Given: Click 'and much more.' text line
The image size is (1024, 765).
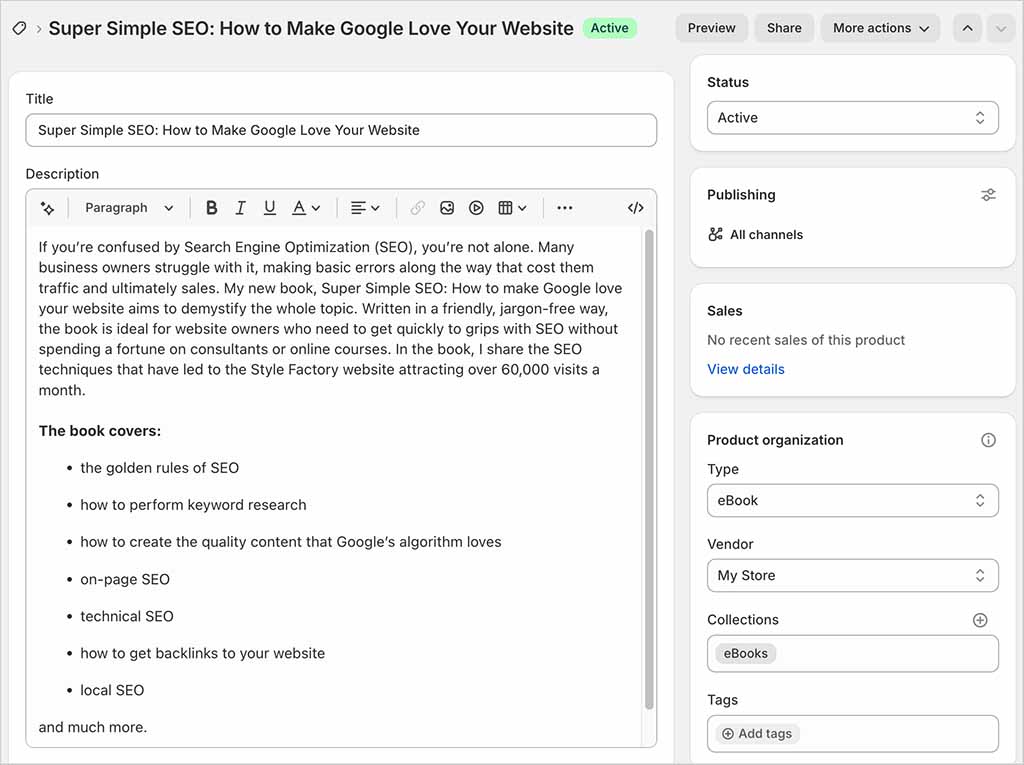Looking at the screenshot, I should coord(93,727).
